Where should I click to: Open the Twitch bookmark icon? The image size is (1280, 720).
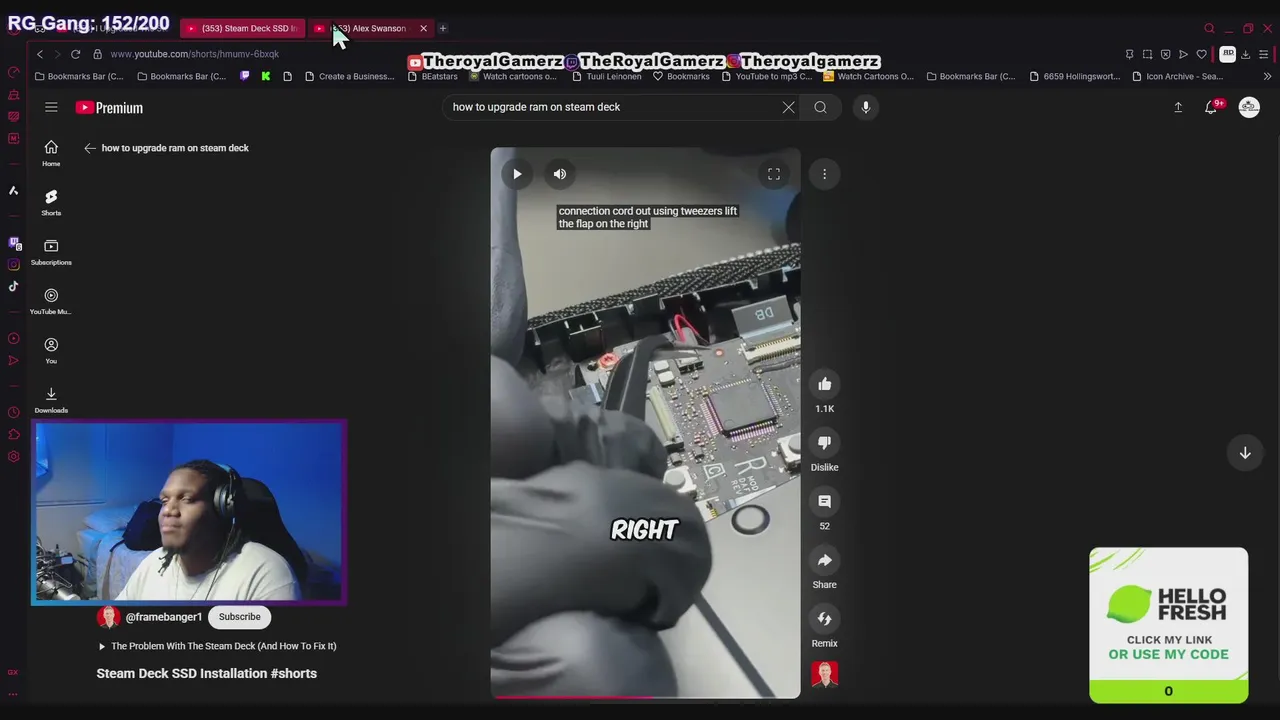click(x=245, y=76)
